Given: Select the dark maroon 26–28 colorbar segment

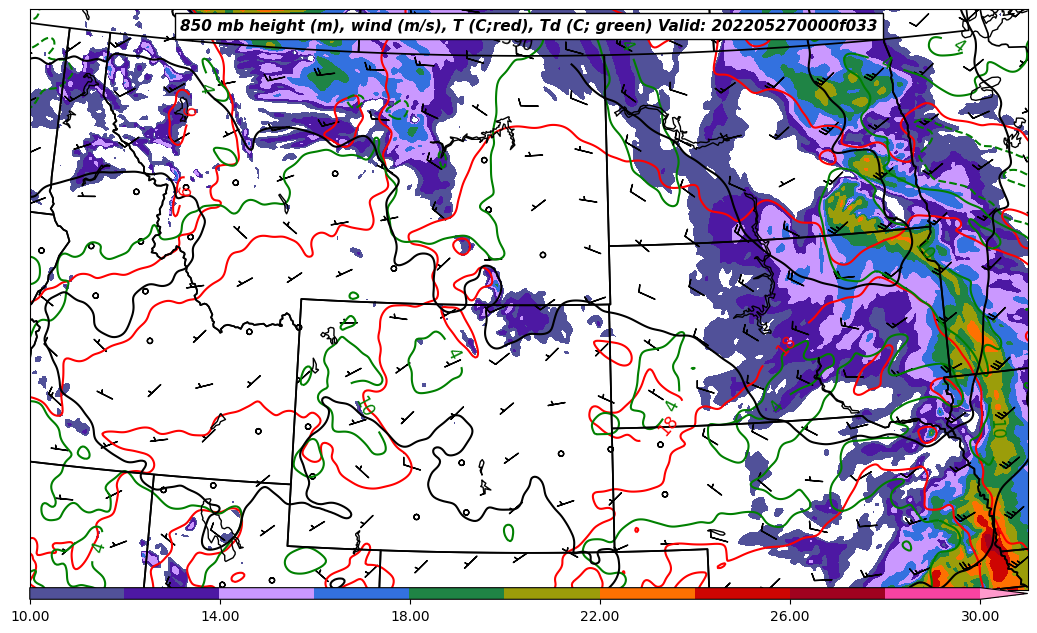Looking at the screenshot, I should 837,593.
